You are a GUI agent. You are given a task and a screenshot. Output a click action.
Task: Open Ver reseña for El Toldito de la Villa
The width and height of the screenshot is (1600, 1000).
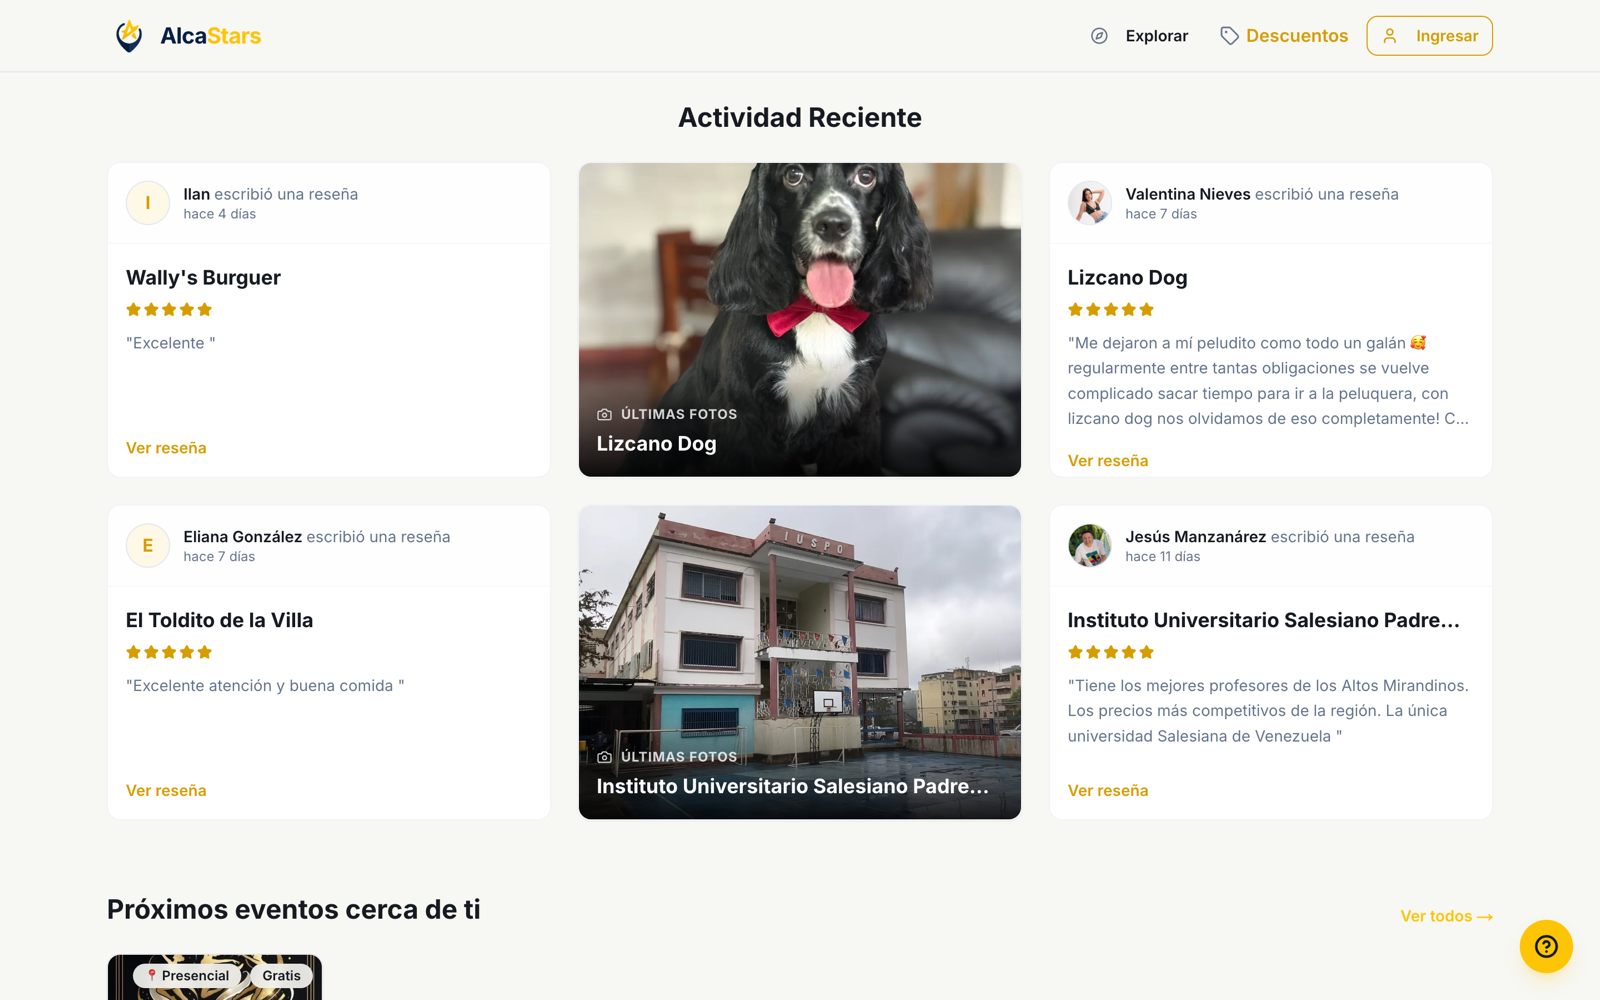click(166, 791)
